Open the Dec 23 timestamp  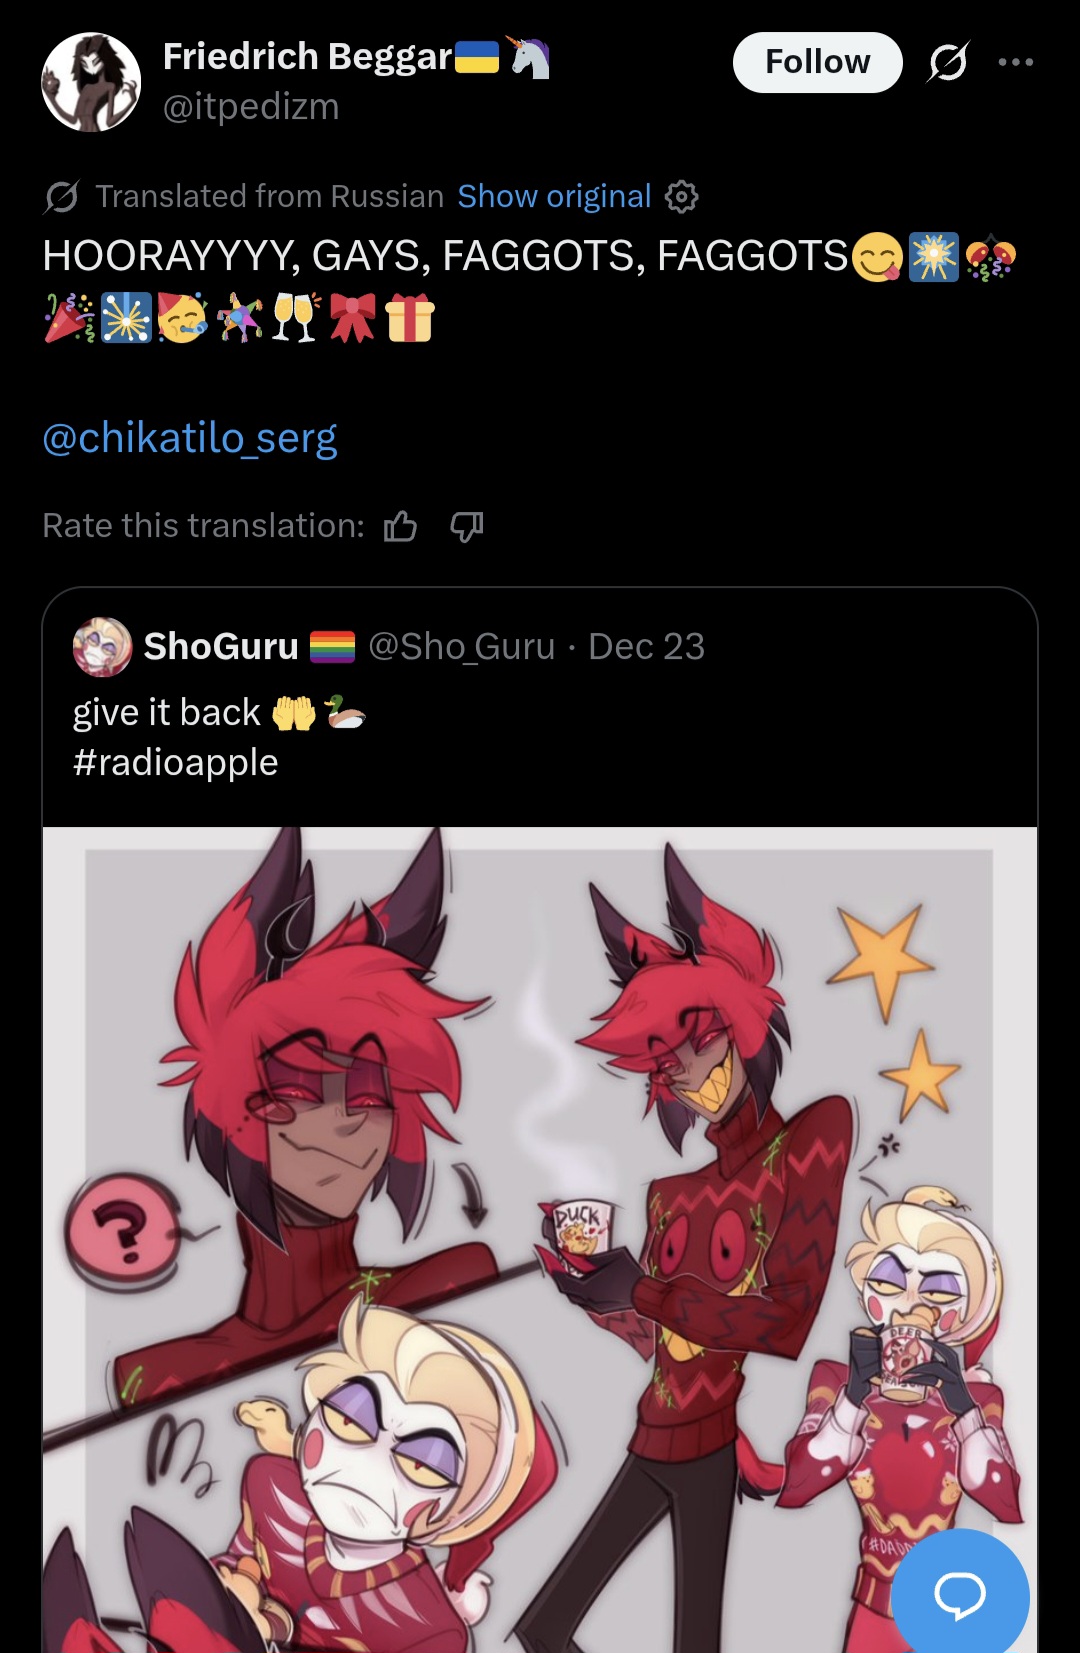click(646, 647)
